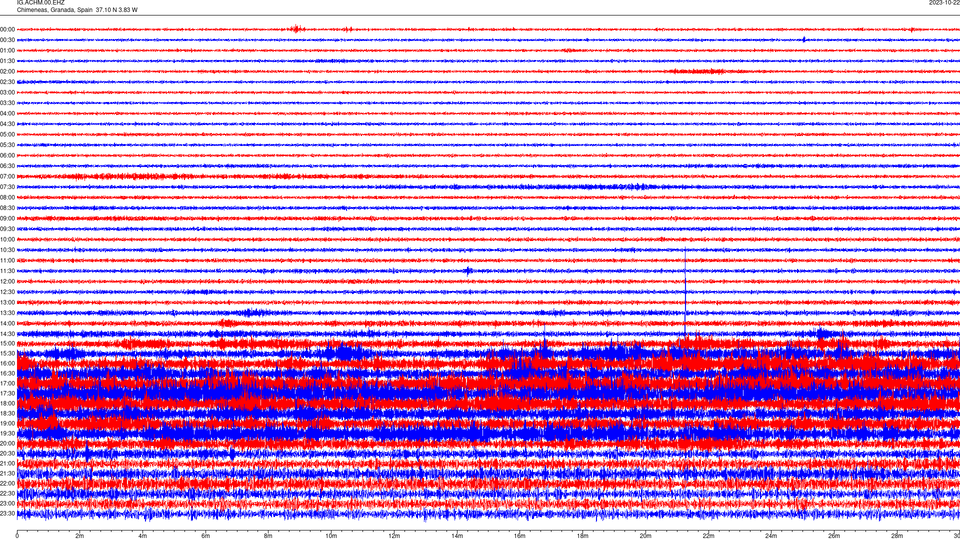This screenshot has width=960, height=540.
Task: Select the 18:30 trace time label
Action: 7,413
